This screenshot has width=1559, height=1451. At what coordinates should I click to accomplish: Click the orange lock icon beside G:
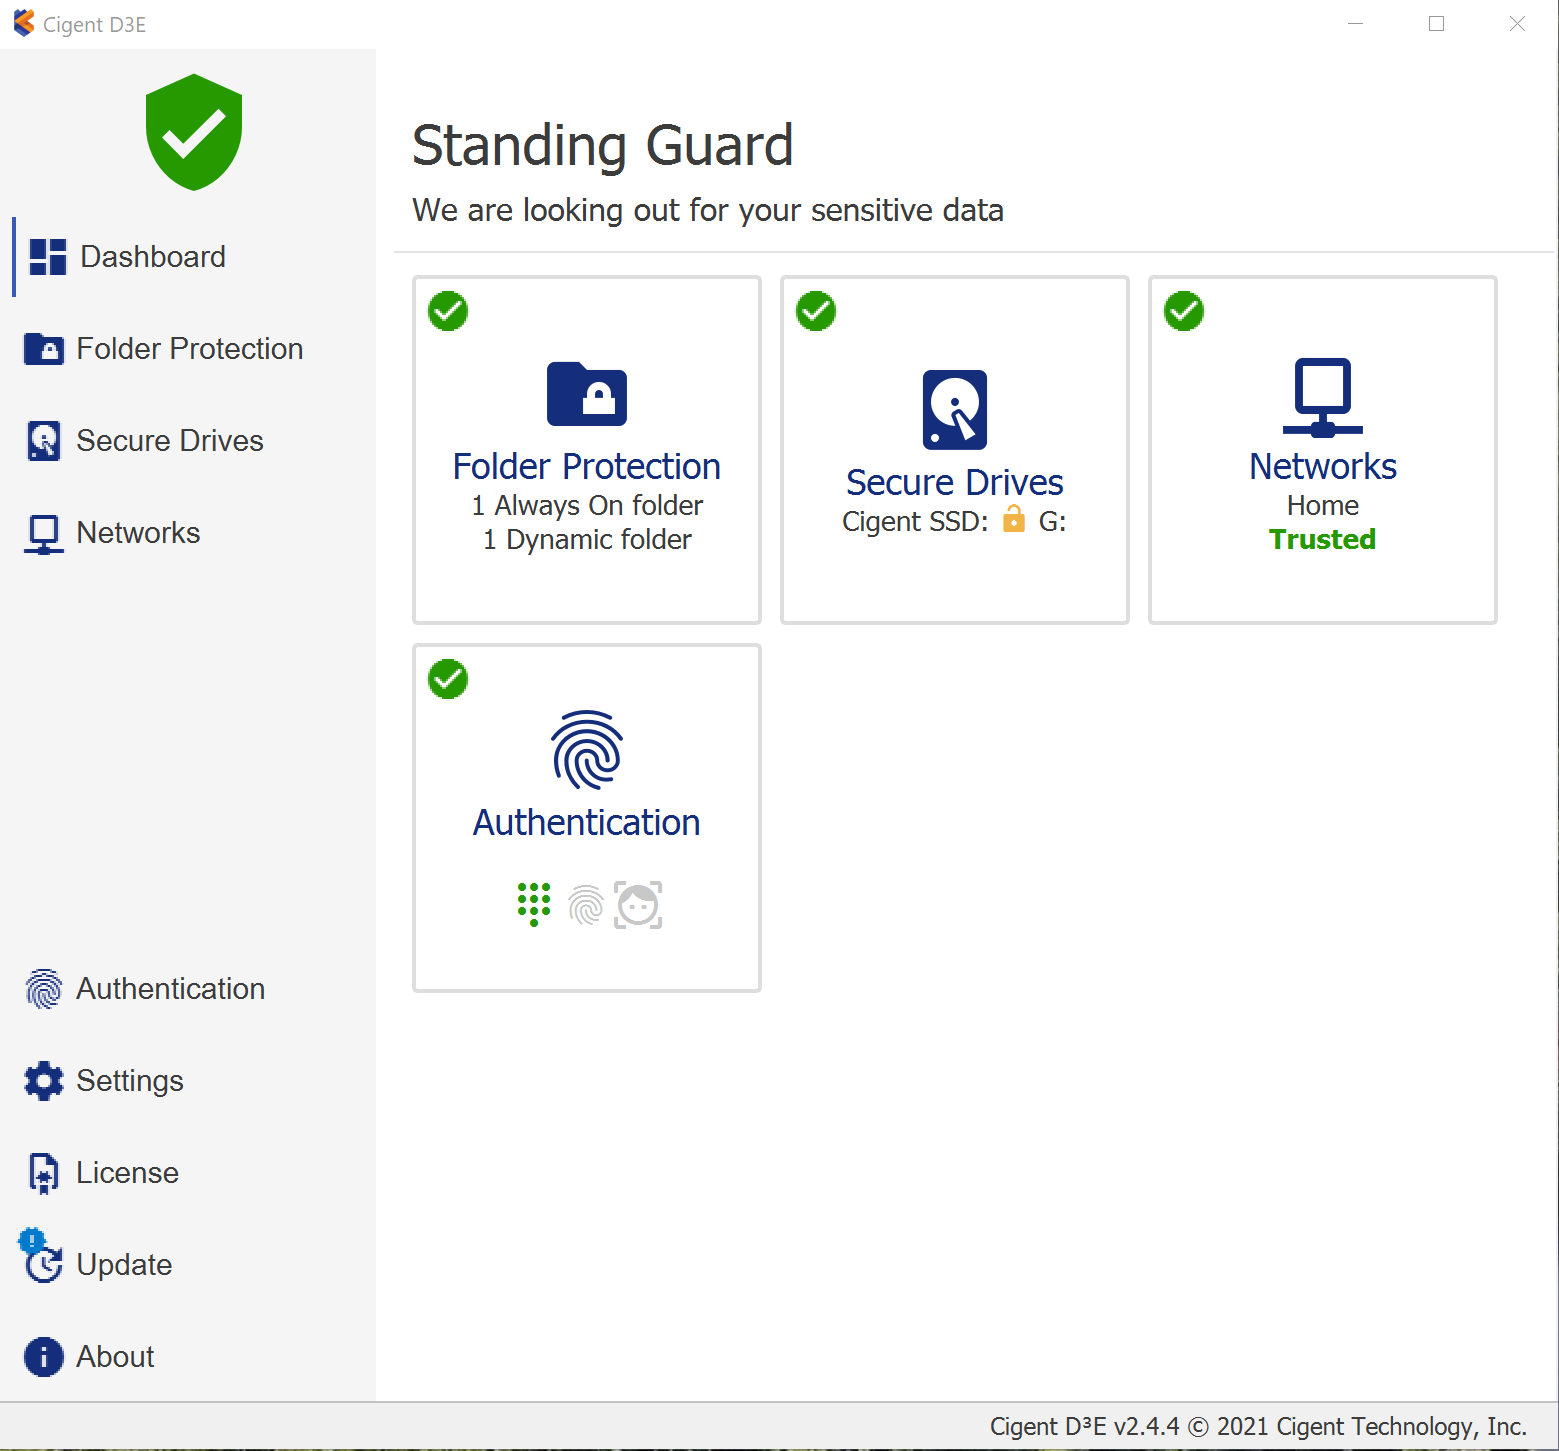1014,519
